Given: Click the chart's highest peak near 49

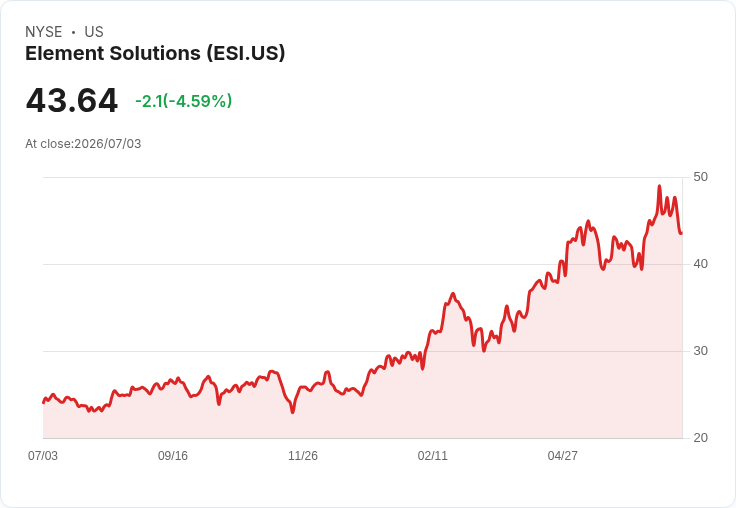Looking at the screenshot, I should point(659,186).
